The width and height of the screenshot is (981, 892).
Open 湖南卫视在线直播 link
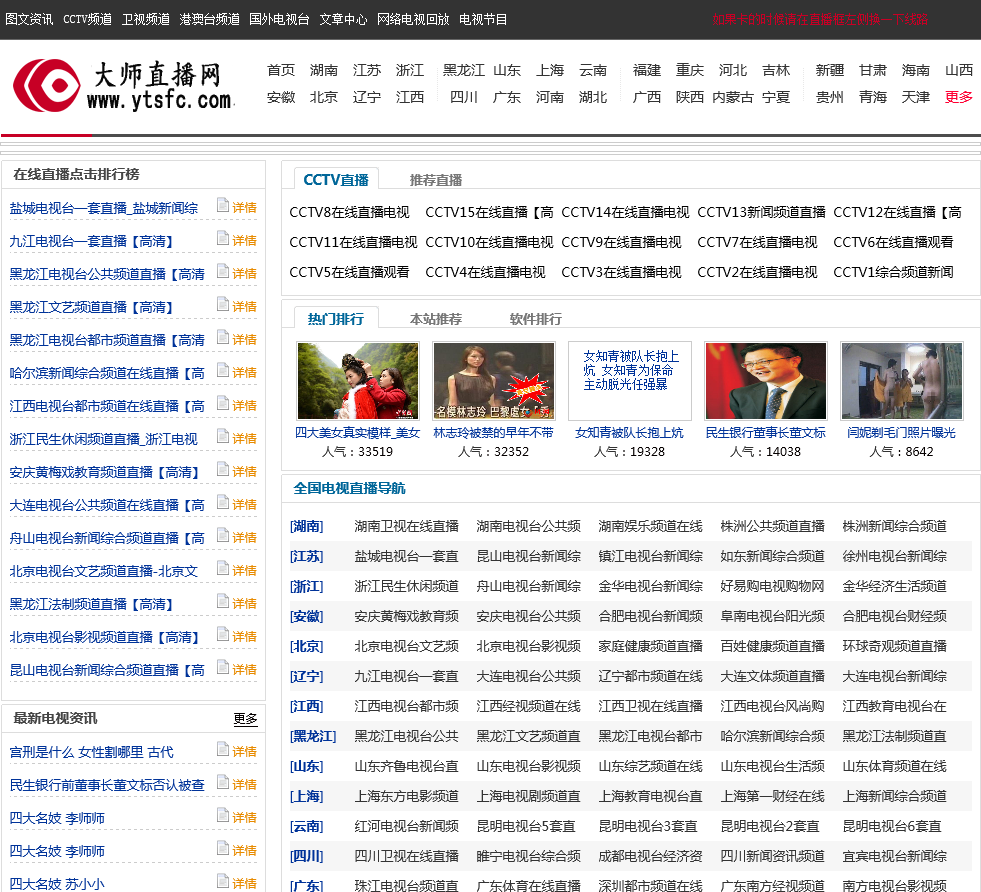point(407,527)
